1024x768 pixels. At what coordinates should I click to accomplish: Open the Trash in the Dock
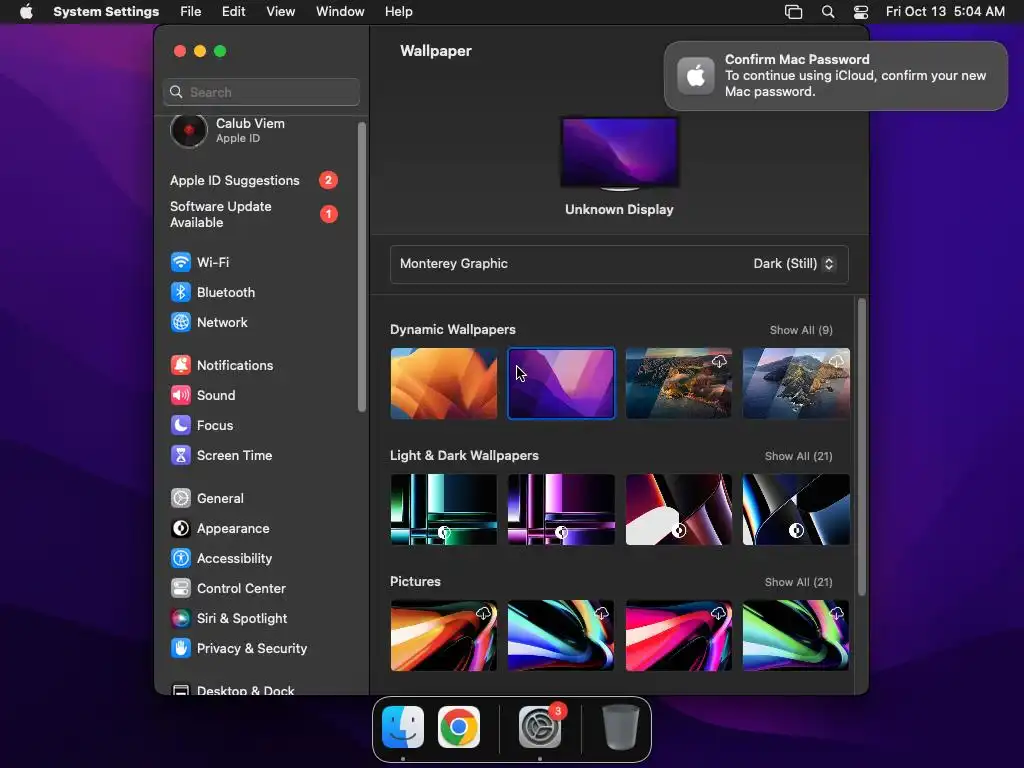coord(620,727)
